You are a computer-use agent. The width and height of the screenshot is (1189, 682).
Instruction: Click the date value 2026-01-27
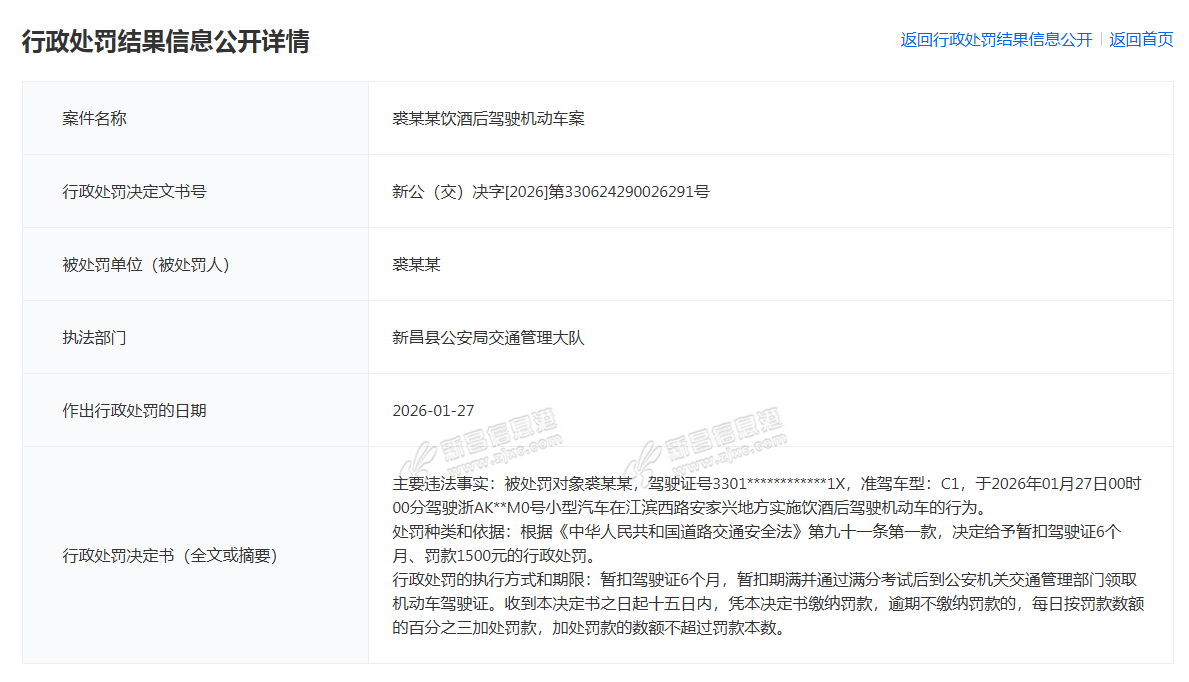(433, 410)
